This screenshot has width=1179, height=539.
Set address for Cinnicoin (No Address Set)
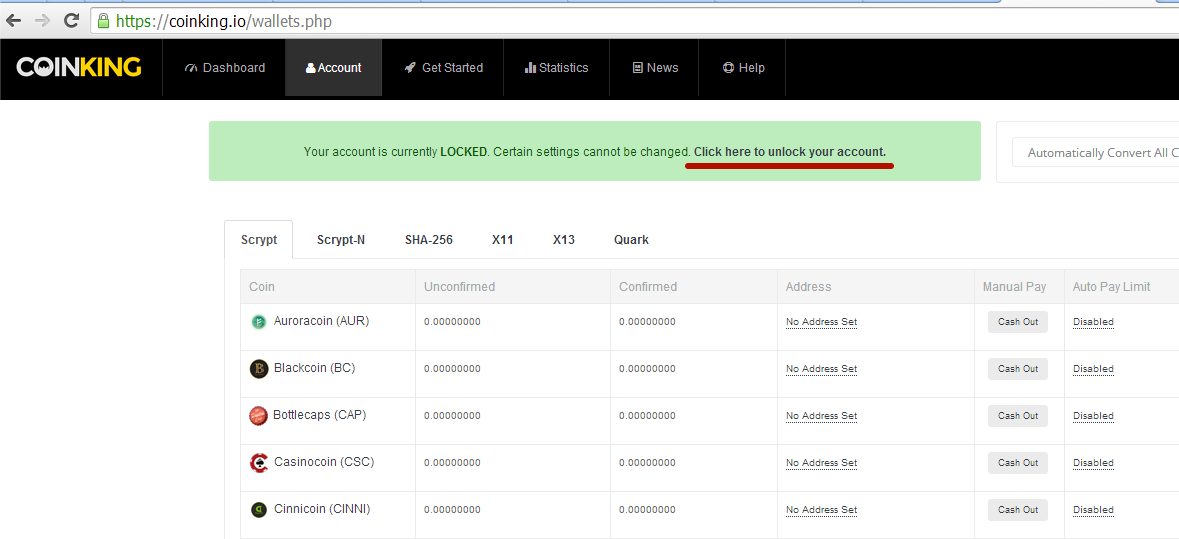pos(821,510)
